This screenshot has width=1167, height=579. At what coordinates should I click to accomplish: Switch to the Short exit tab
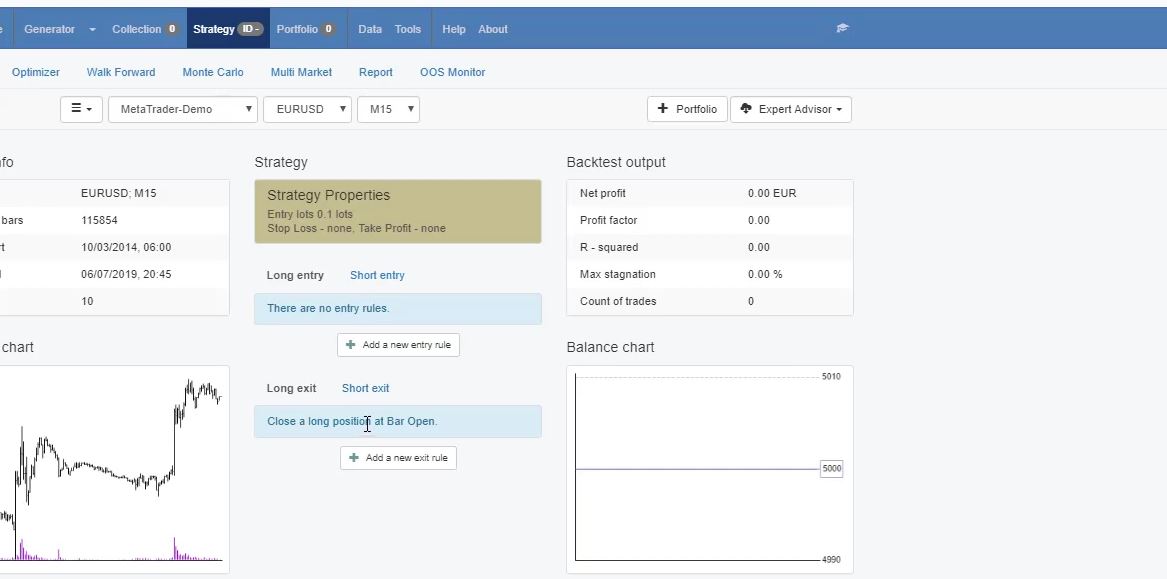point(365,388)
